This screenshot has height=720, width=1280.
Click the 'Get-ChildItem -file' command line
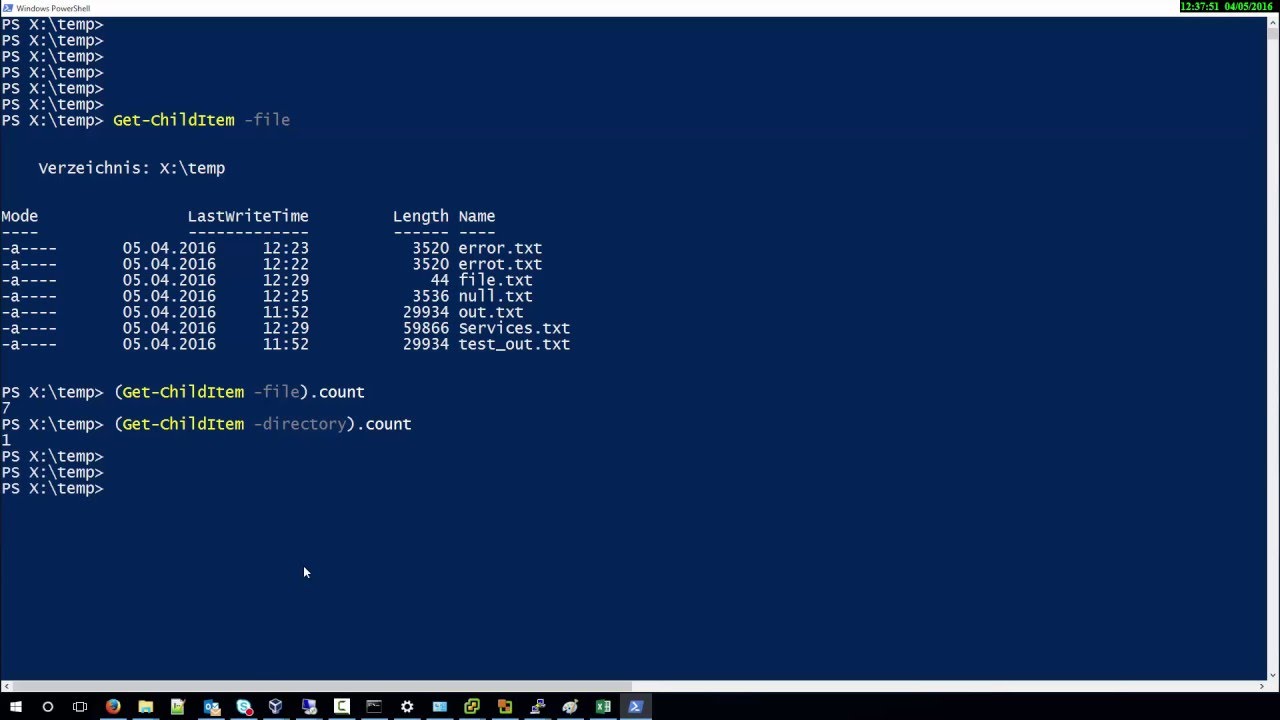(x=201, y=120)
